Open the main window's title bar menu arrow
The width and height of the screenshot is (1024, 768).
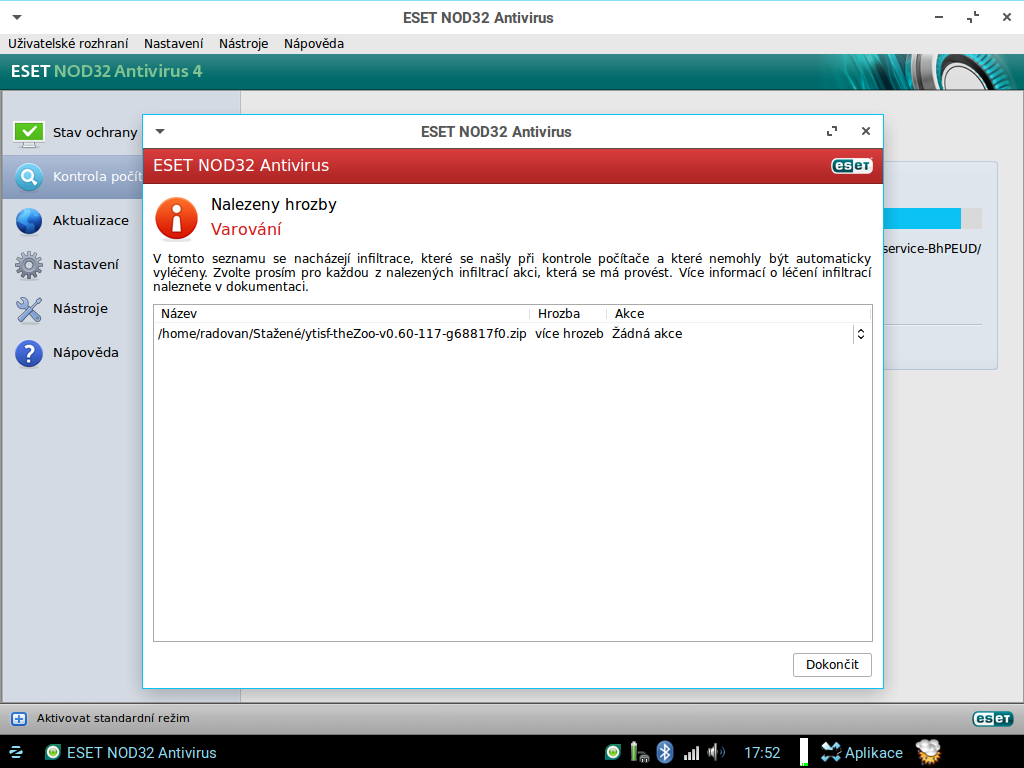pyautogui.click(x=17, y=18)
